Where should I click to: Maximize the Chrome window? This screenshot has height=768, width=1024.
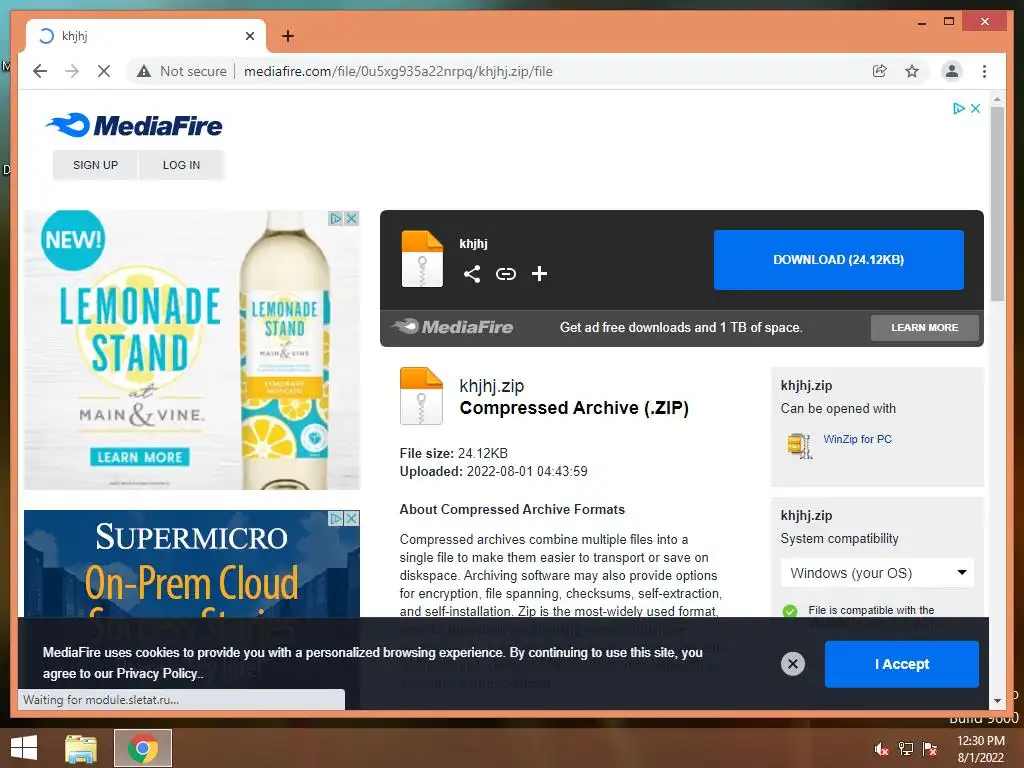pos(949,22)
